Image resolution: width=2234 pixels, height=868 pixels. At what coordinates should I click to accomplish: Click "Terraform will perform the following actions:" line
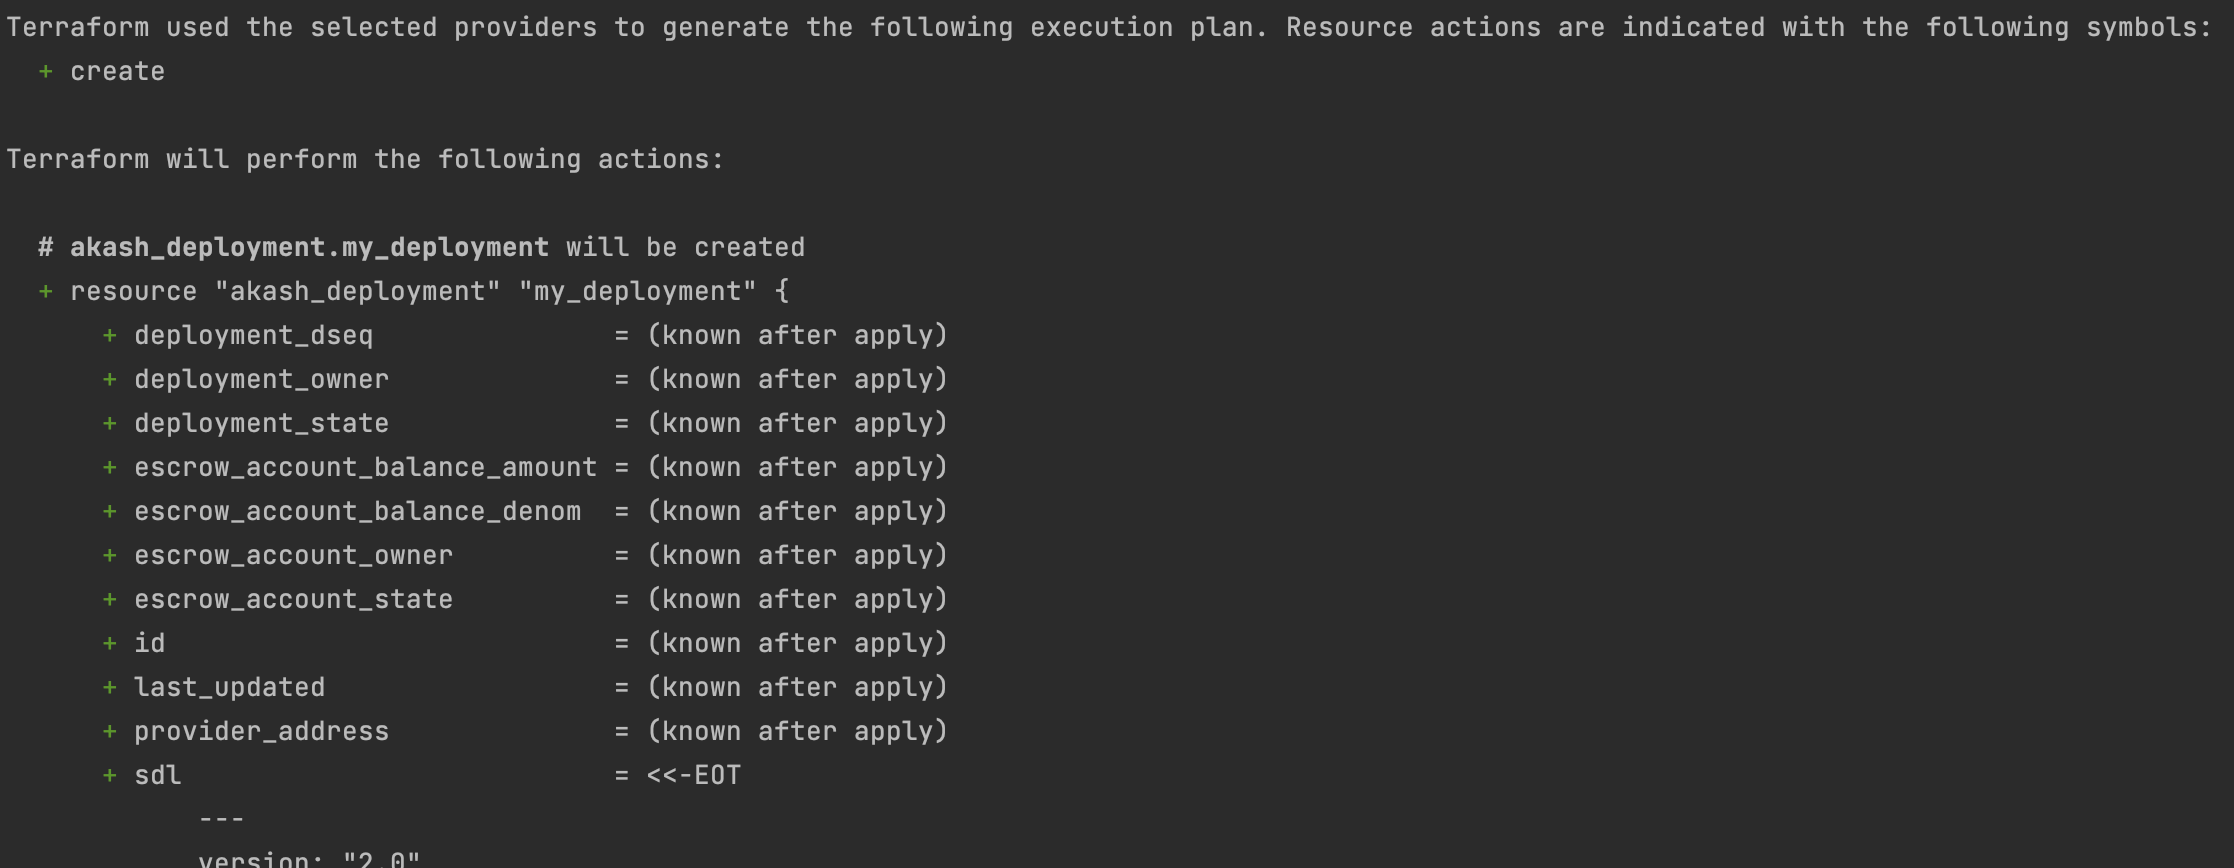coord(365,160)
